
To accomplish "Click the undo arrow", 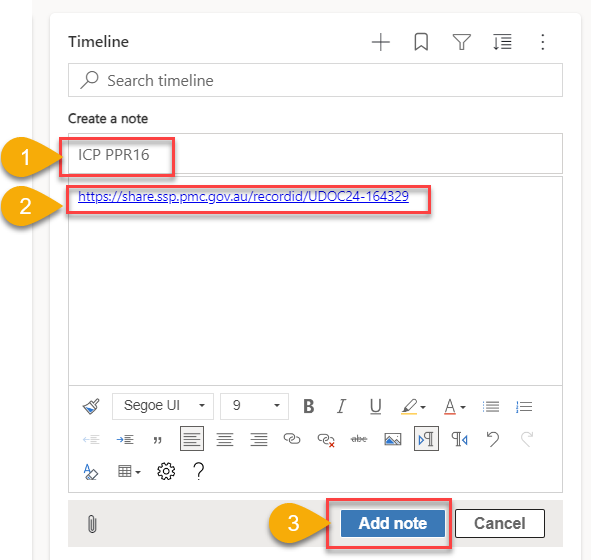I will click(x=493, y=439).
